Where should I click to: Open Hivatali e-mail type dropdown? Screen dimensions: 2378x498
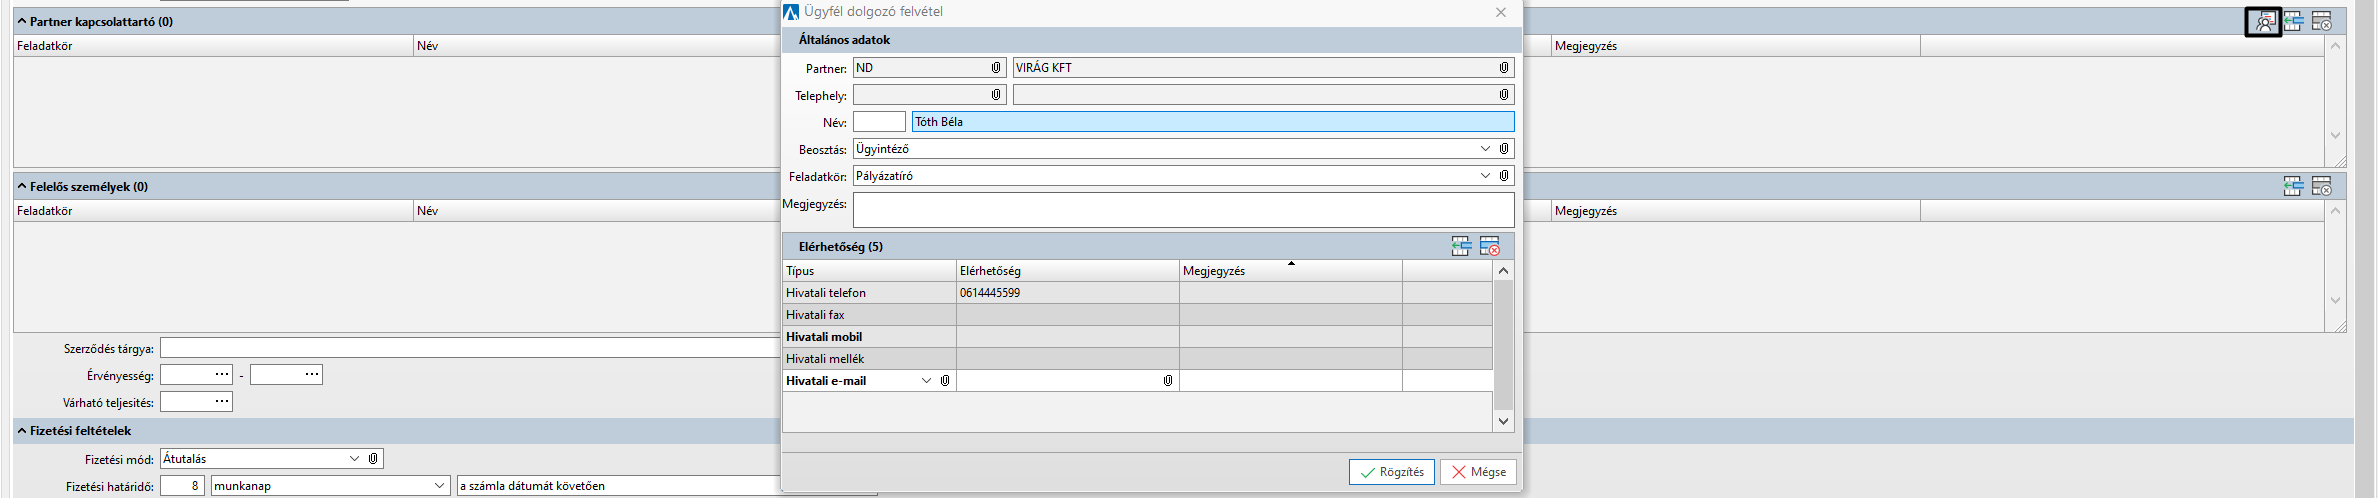926,380
